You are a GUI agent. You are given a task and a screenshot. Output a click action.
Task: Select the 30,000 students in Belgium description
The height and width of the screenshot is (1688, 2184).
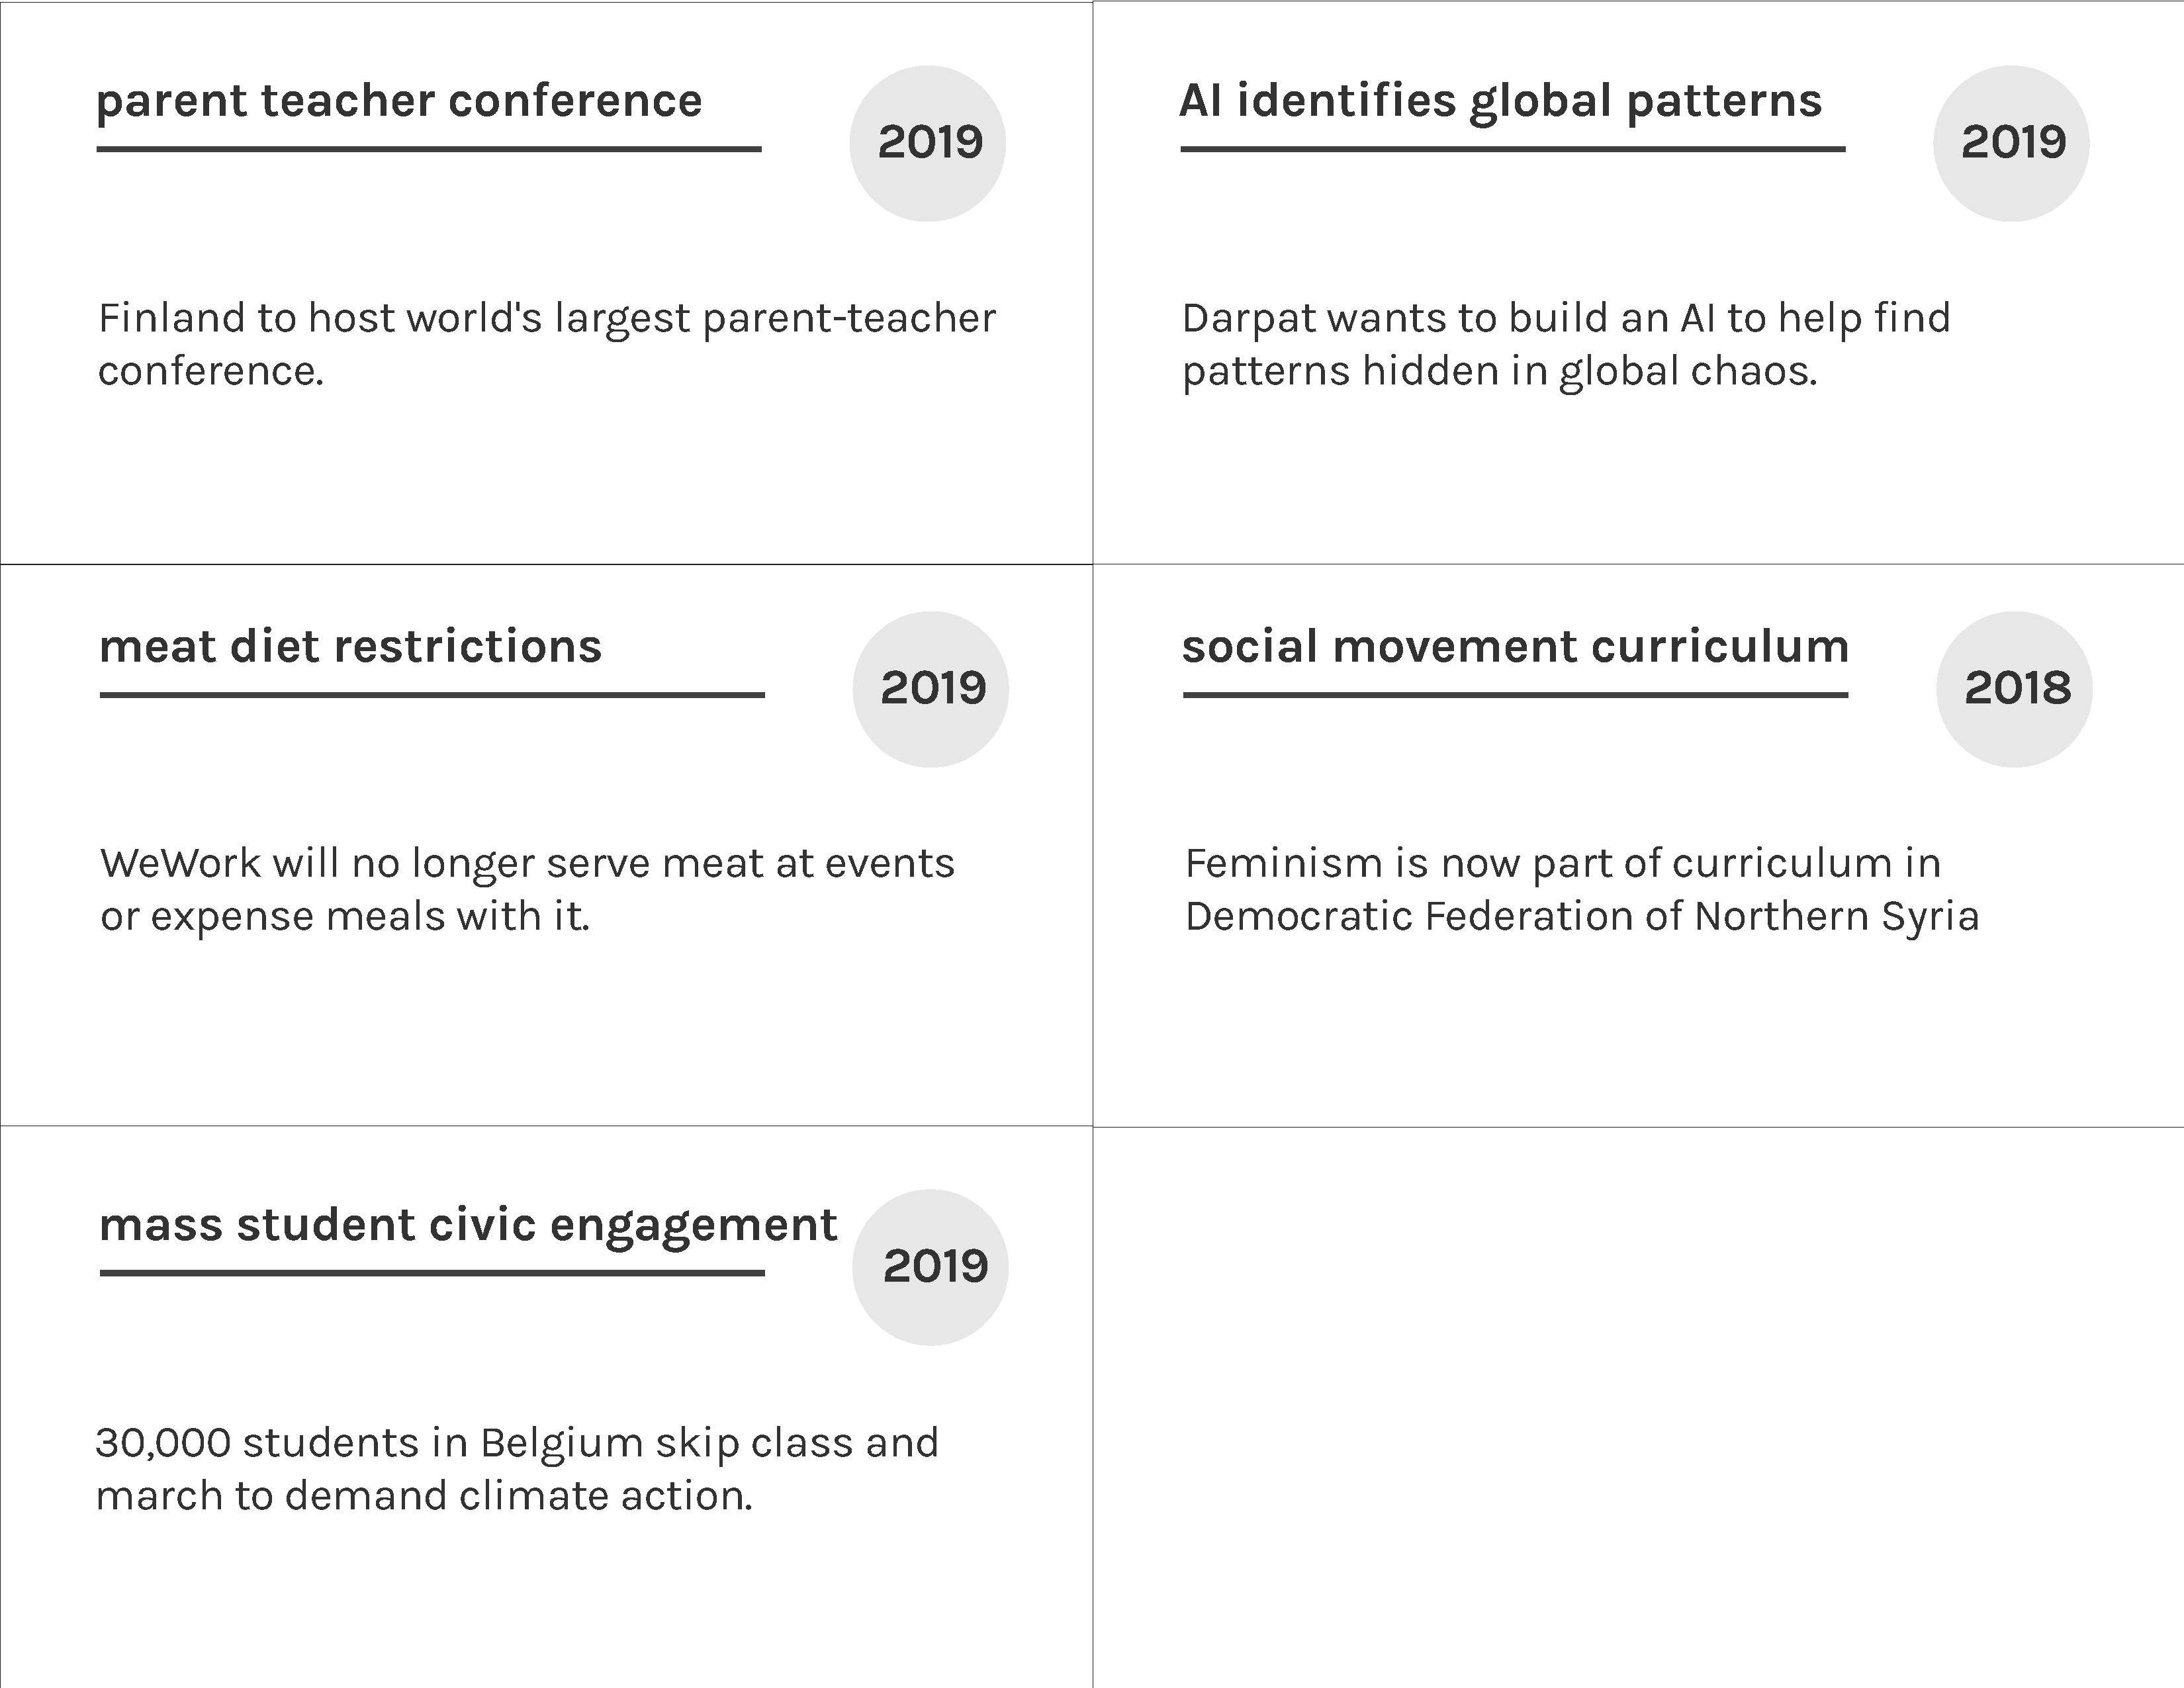pyautogui.click(x=517, y=1469)
